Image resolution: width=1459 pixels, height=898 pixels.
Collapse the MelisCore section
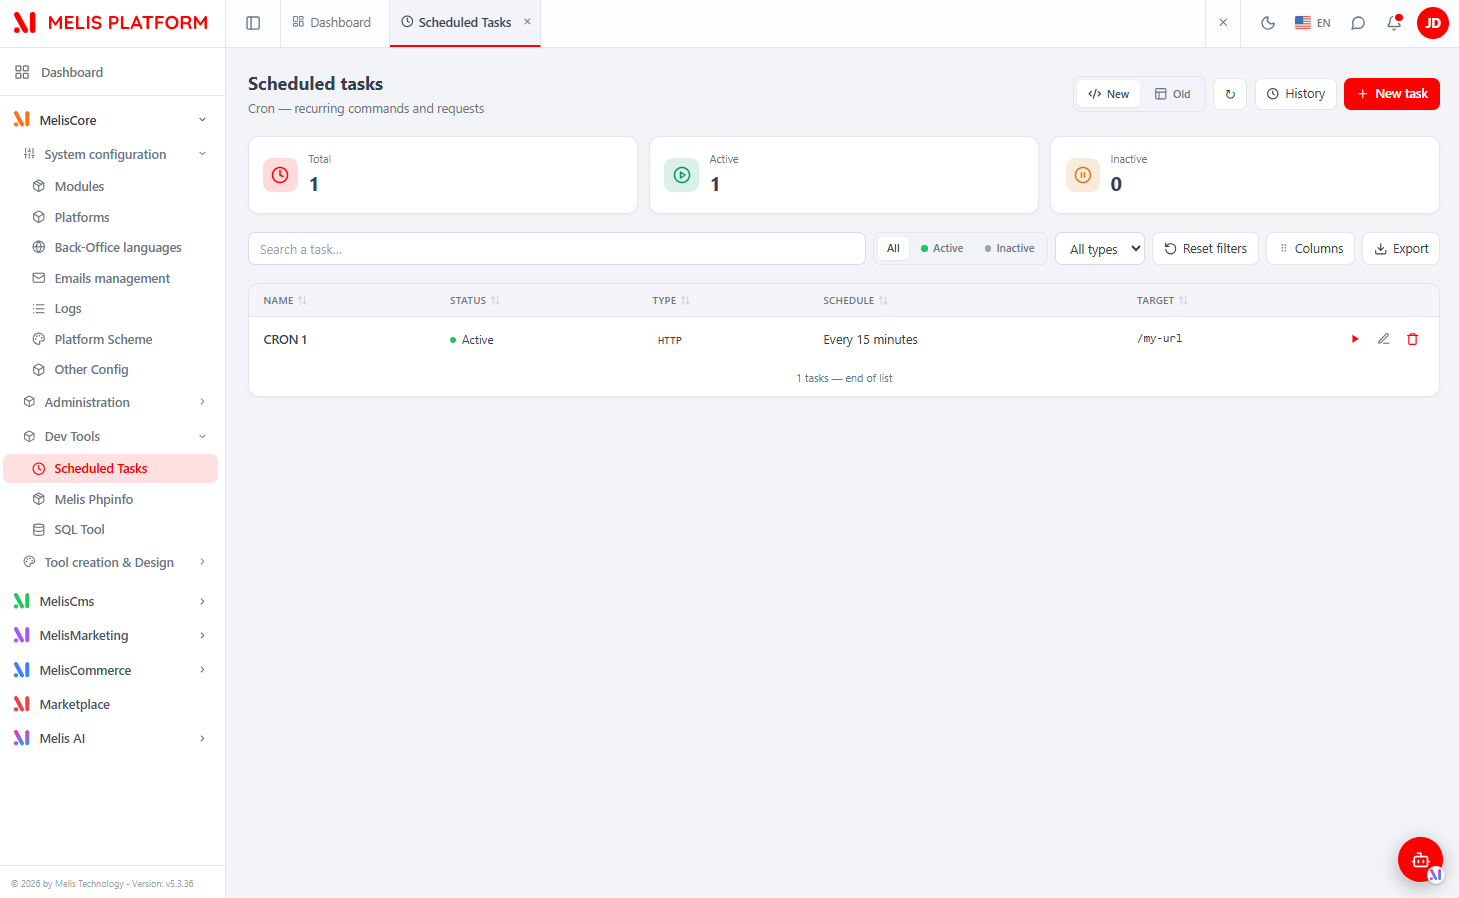tap(202, 120)
